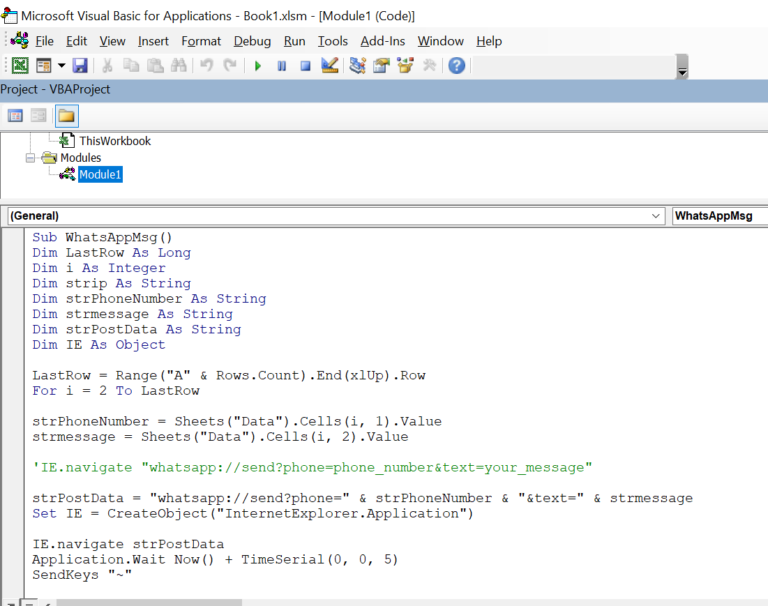768x606 pixels.
Task: Open the Project Explorer icon
Action: tap(358, 66)
